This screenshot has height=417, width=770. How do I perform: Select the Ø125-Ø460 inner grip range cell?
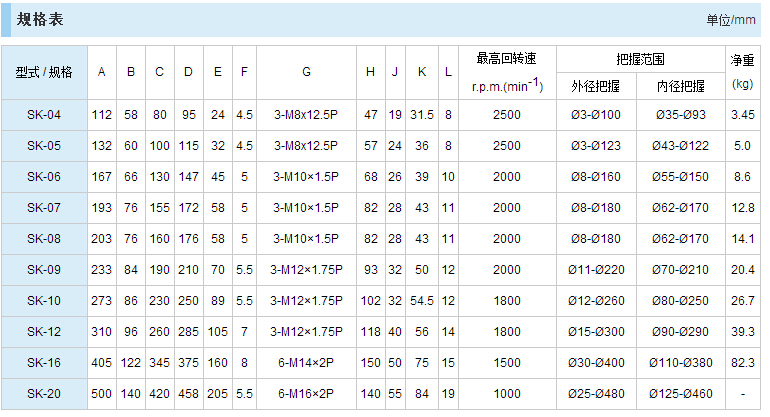coord(680,393)
